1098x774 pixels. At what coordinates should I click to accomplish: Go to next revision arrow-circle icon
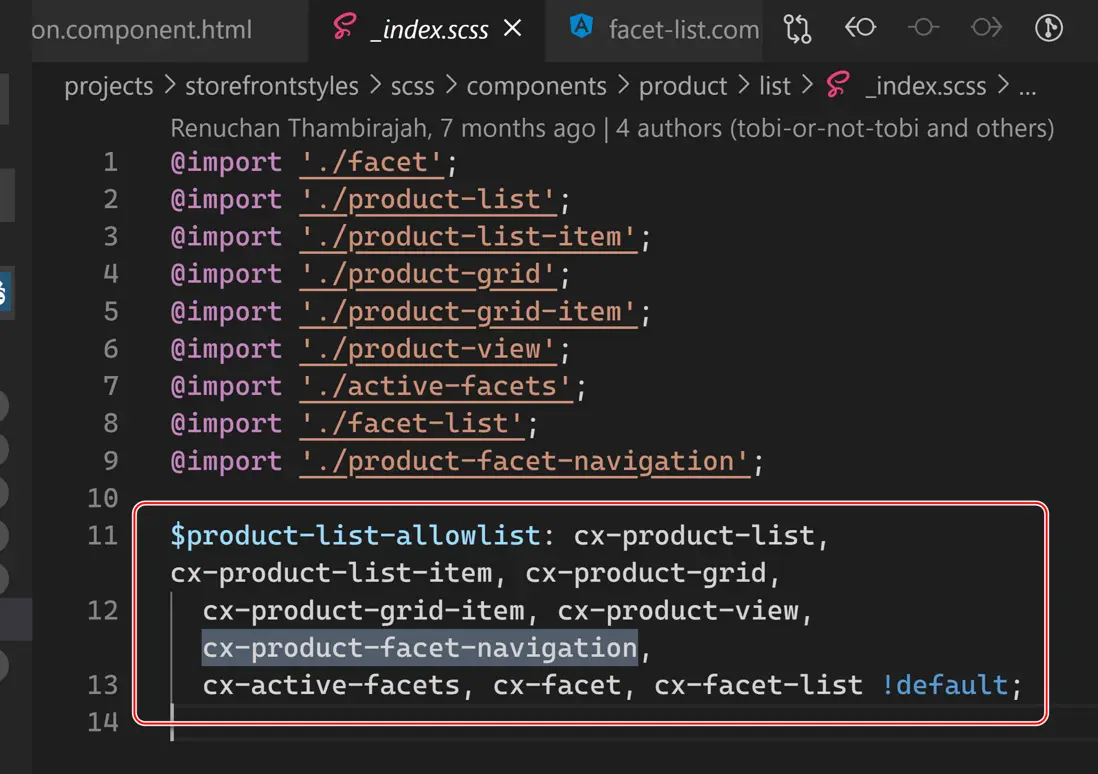[x=986, y=28]
